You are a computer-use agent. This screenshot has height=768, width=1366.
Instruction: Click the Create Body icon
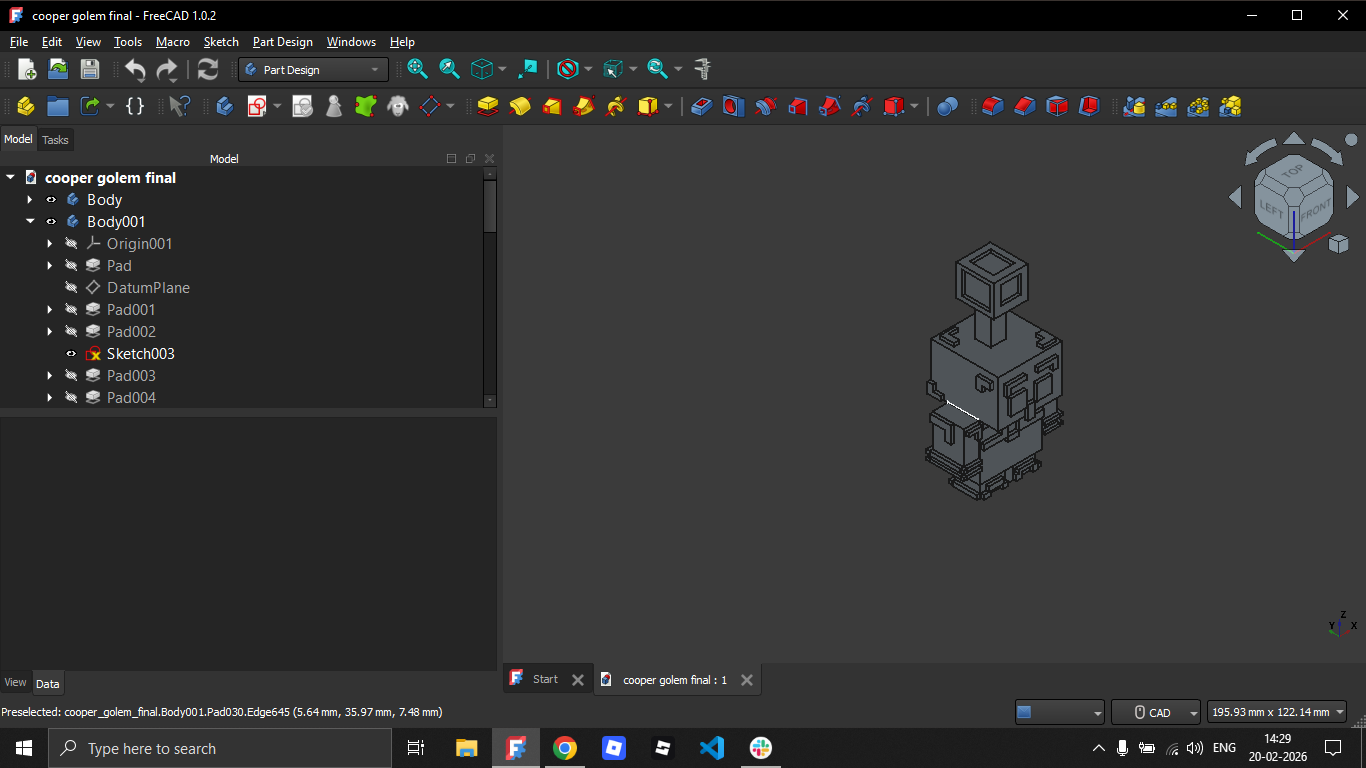point(225,106)
